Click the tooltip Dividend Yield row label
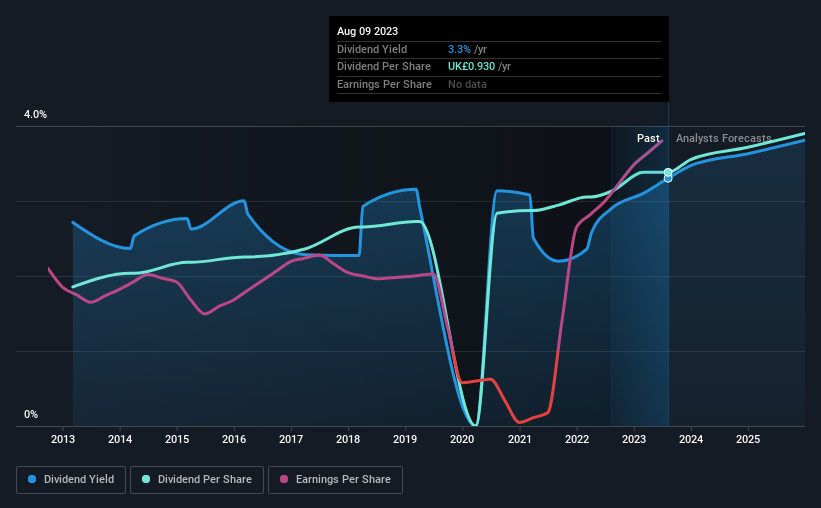821x508 pixels. [372, 49]
